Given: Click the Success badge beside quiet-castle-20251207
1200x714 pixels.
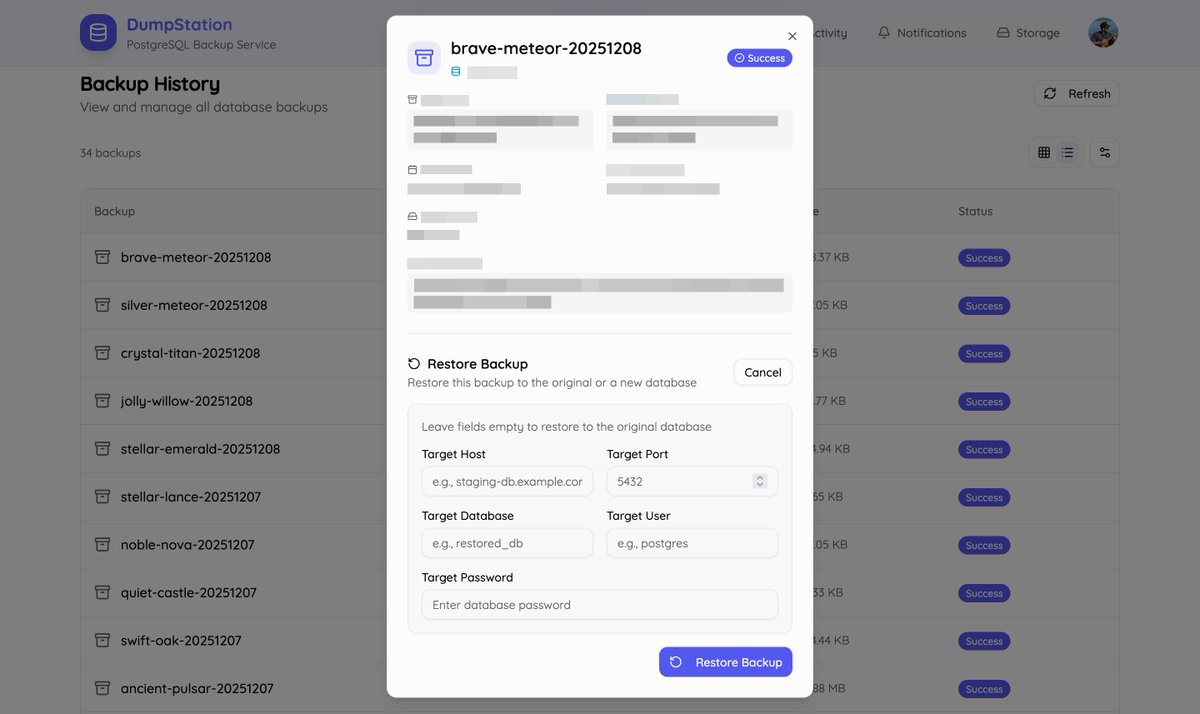Looking at the screenshot, I should point(983,592).
